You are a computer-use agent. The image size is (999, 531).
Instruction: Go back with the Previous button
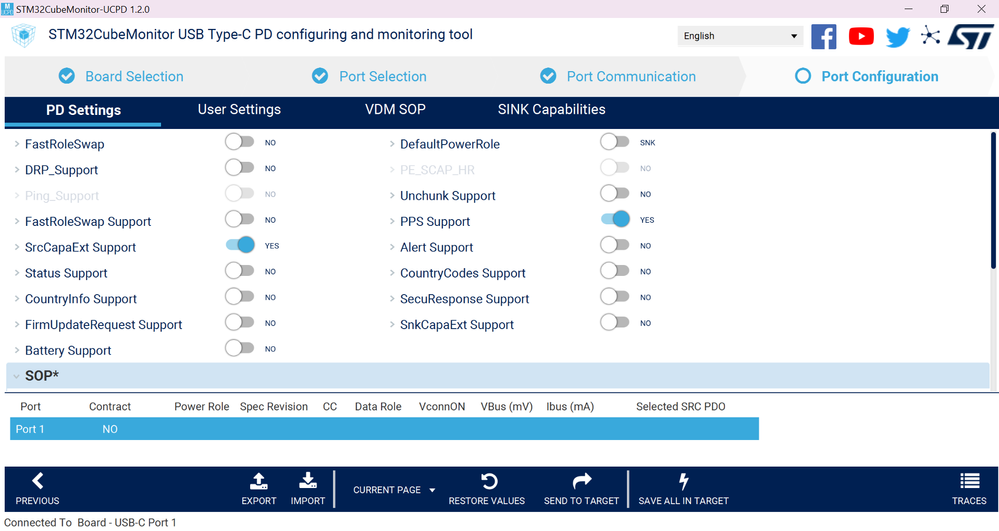(38, 490)
